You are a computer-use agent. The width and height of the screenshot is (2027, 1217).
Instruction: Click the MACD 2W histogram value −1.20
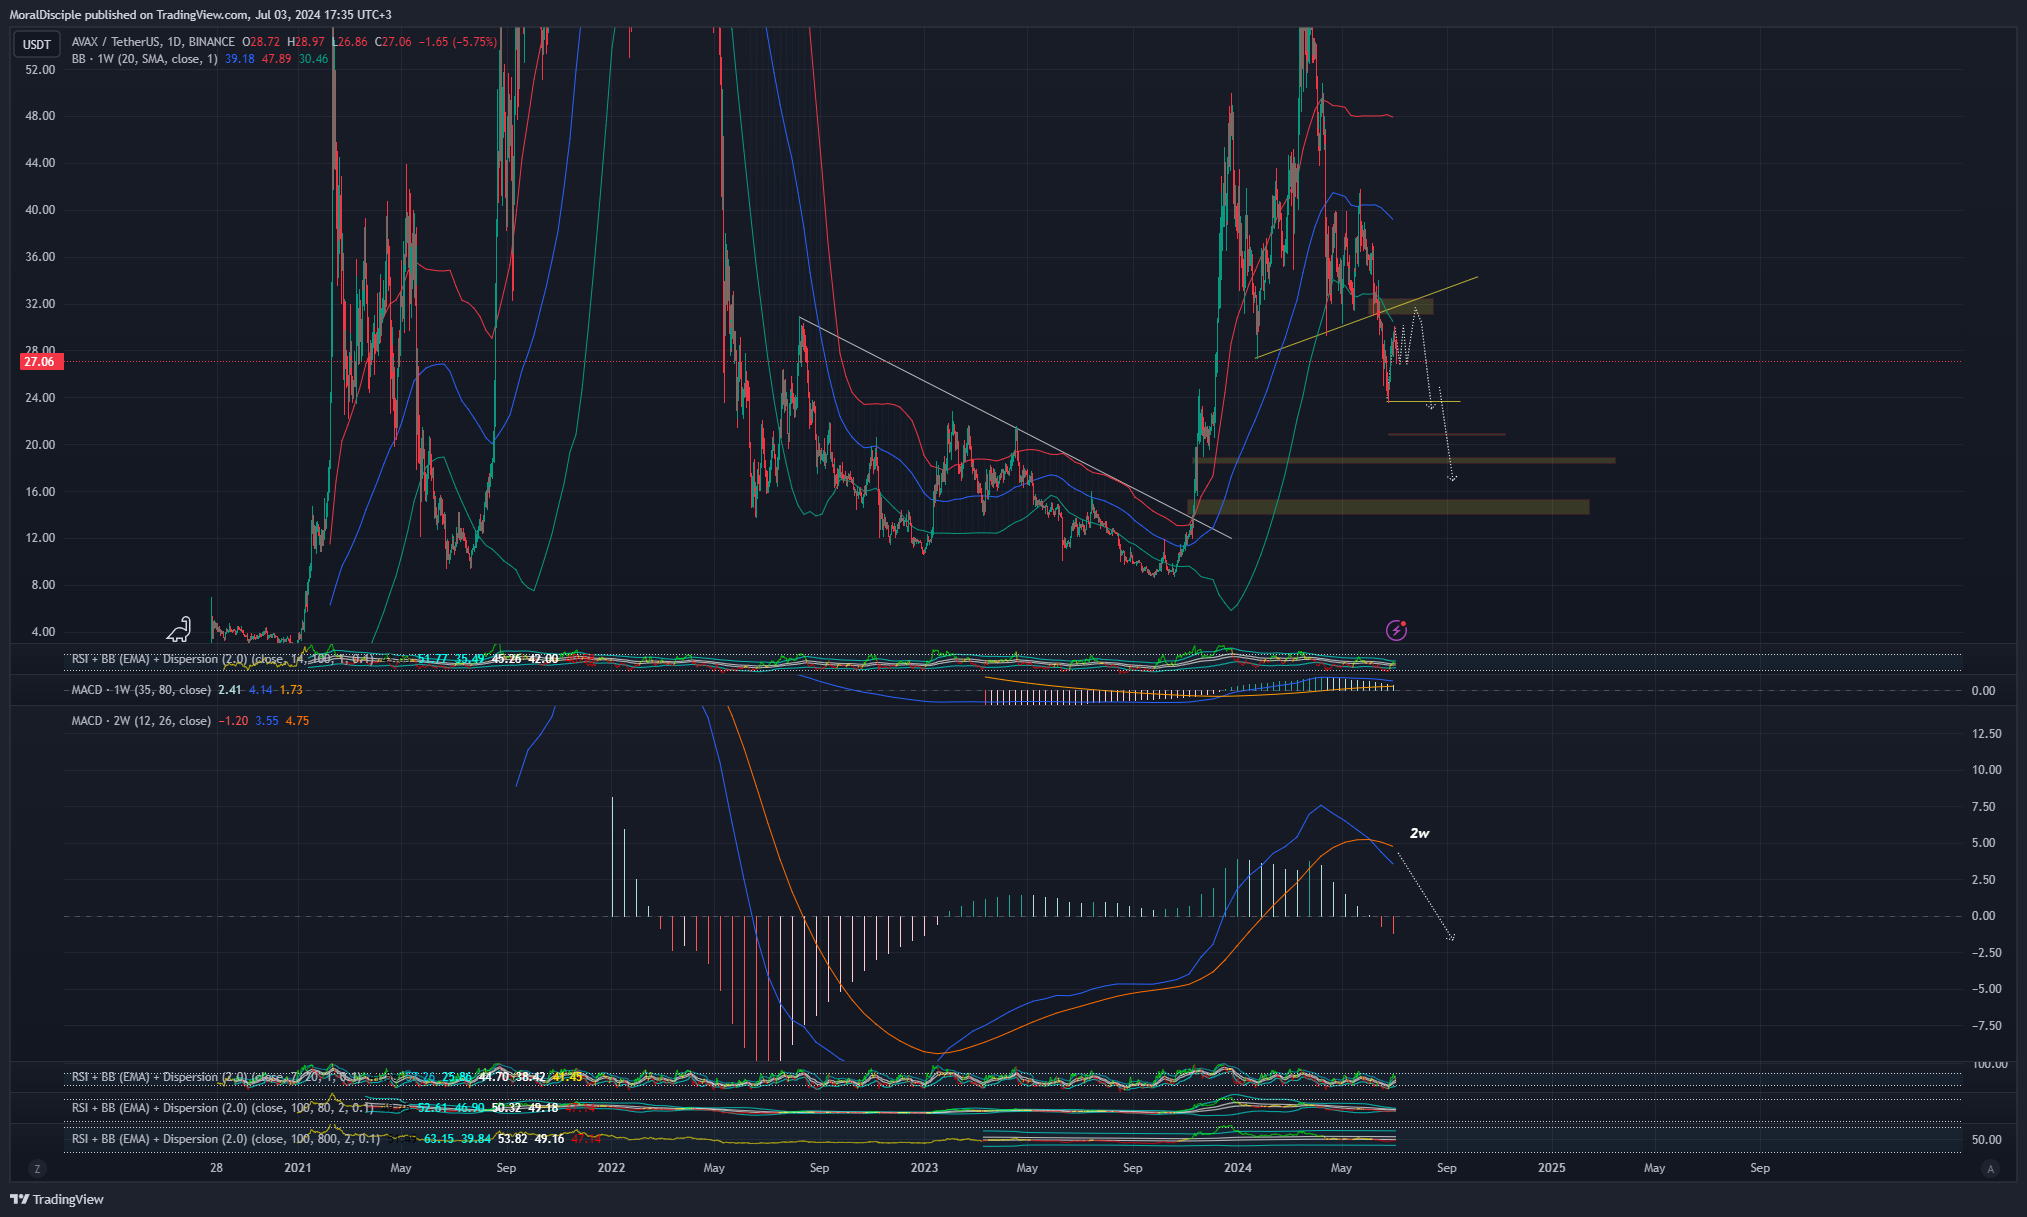[x=233, y=721]
